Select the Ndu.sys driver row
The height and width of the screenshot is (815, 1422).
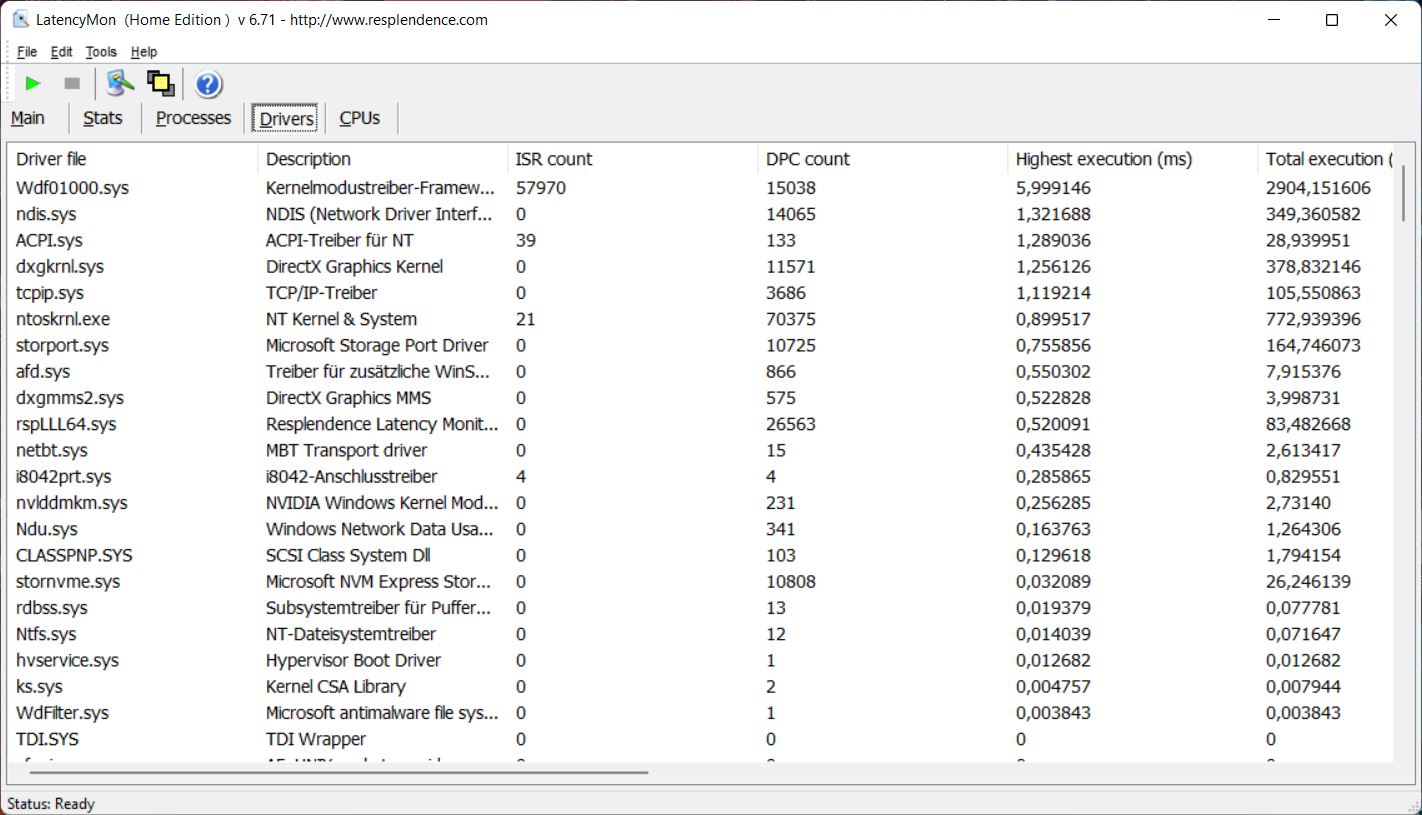click(x=701, y=529)
